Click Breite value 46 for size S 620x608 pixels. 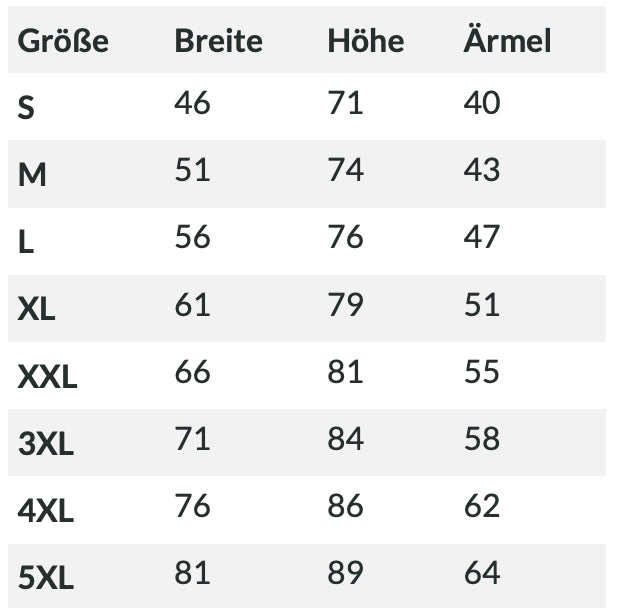pyautogui.click(x=193, y=103)
